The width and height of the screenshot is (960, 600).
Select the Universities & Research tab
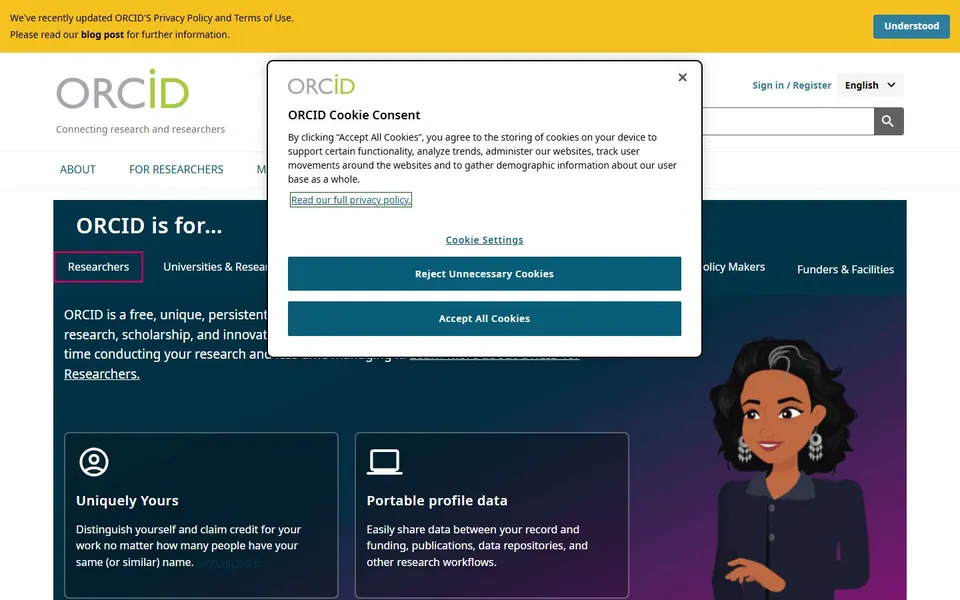pyautogui.click(x=215, y=267)
